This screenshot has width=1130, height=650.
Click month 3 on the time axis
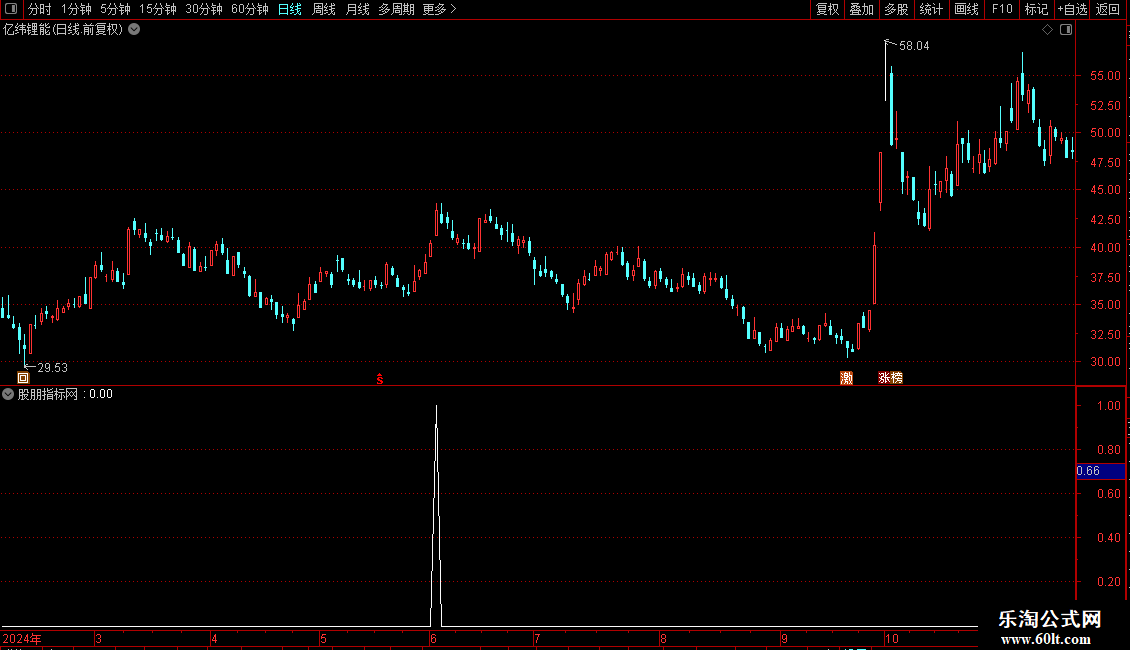coord(99,639)
